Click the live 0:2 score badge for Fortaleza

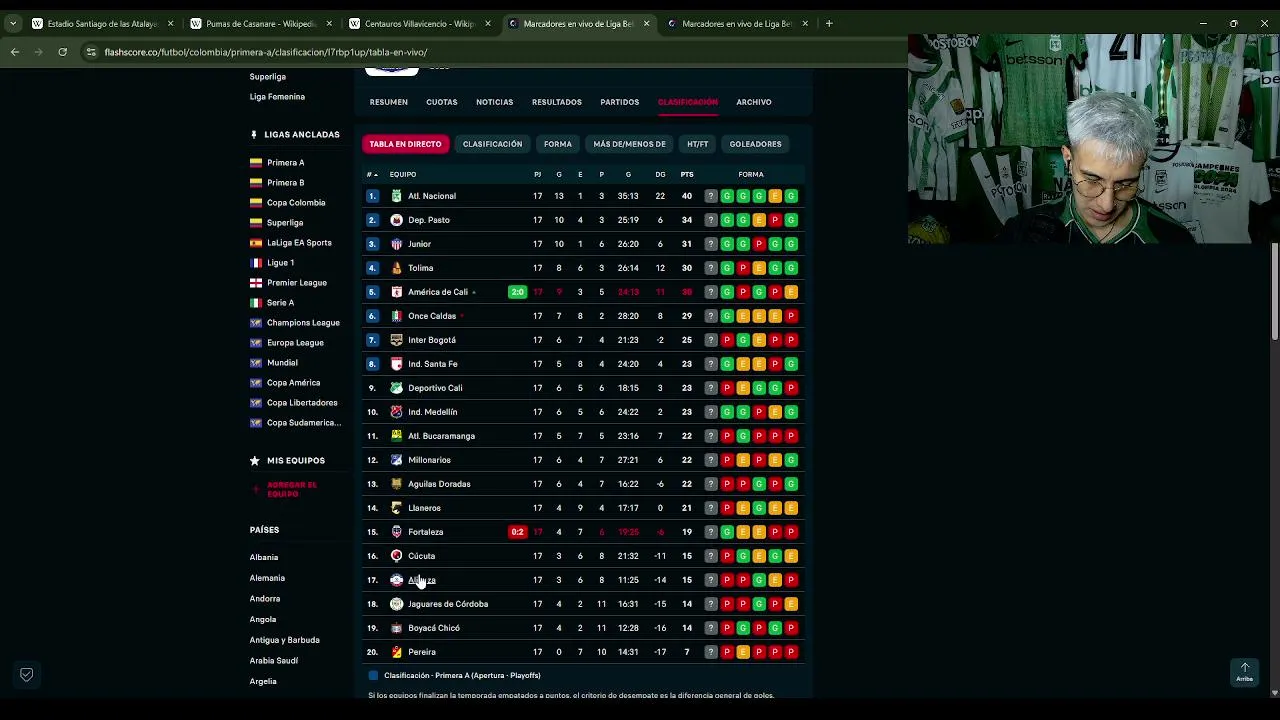(x=517, y=532)
